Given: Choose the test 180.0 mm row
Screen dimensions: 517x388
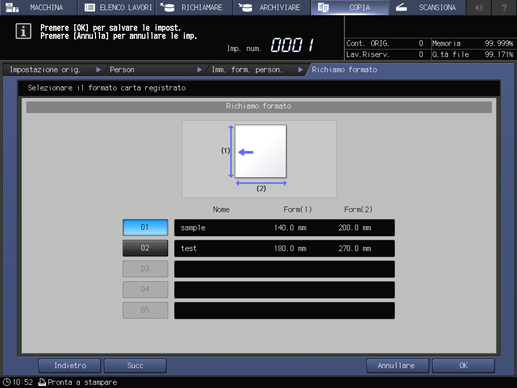Looking at the screenshot, I should pyautogui.click(x=284, y=248).
